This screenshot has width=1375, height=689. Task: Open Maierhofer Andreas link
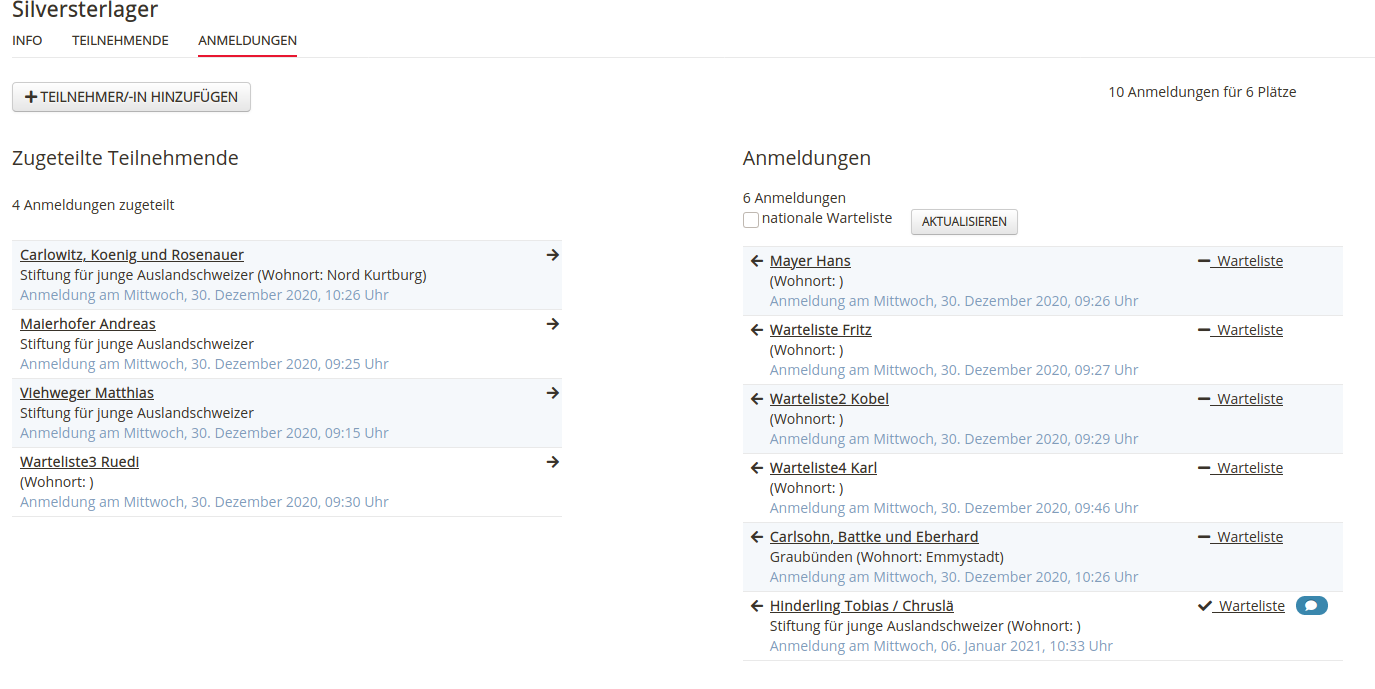[x=88, y=324]
